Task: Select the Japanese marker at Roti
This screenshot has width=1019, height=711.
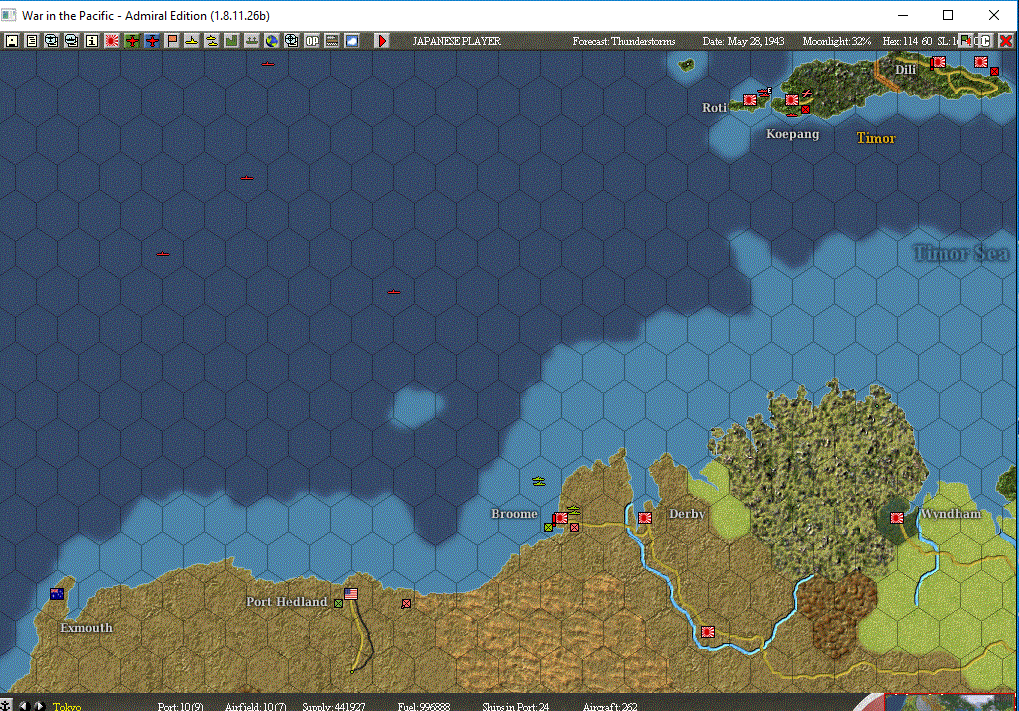Action: (750, 99)
